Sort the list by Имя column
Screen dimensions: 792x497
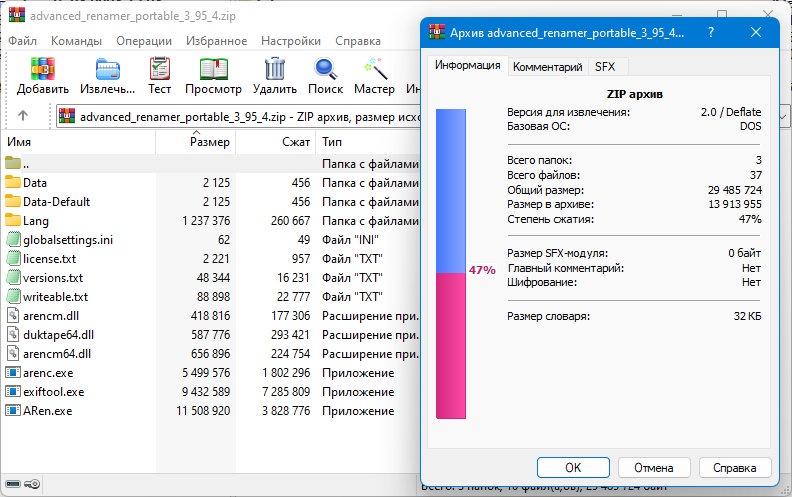click(78, 142)
